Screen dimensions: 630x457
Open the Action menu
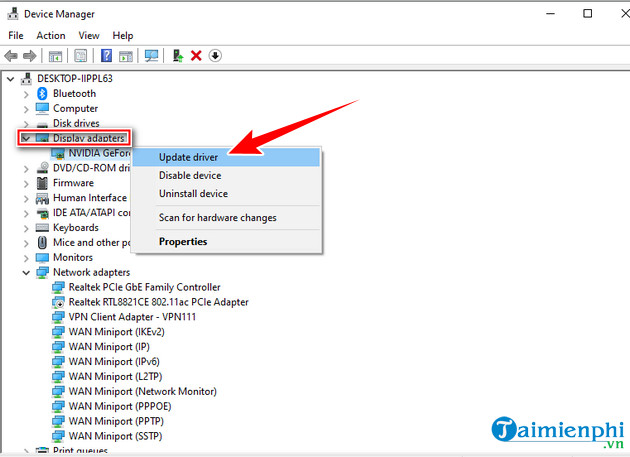coord(51,36)
